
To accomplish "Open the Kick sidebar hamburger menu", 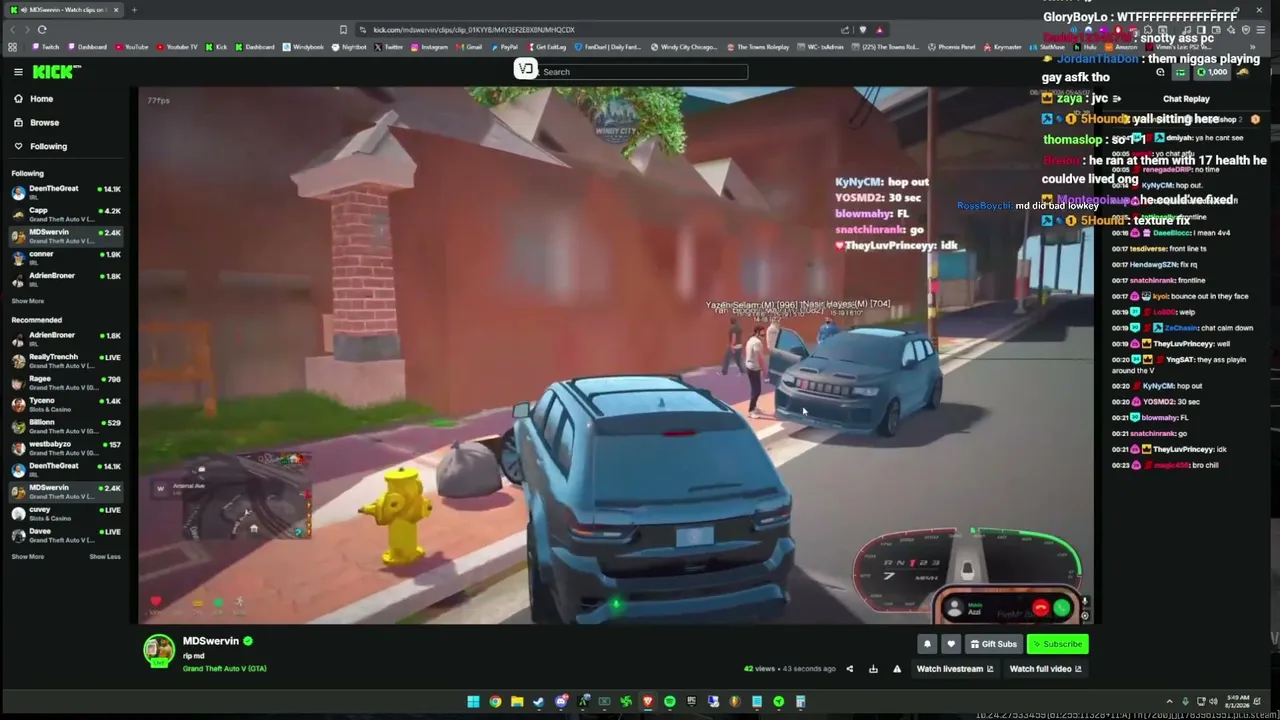I will [18, 72].
